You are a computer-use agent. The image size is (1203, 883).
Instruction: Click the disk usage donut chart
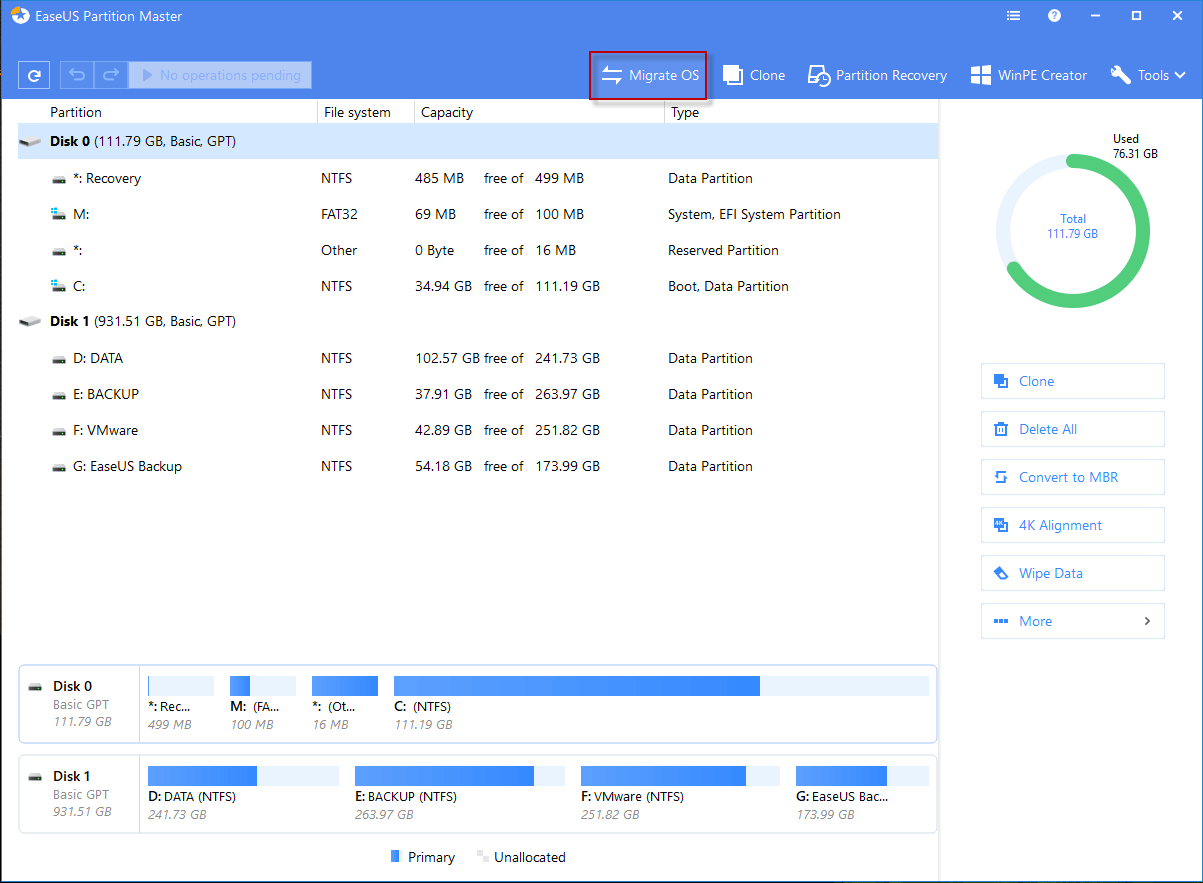click(1073, 230)
